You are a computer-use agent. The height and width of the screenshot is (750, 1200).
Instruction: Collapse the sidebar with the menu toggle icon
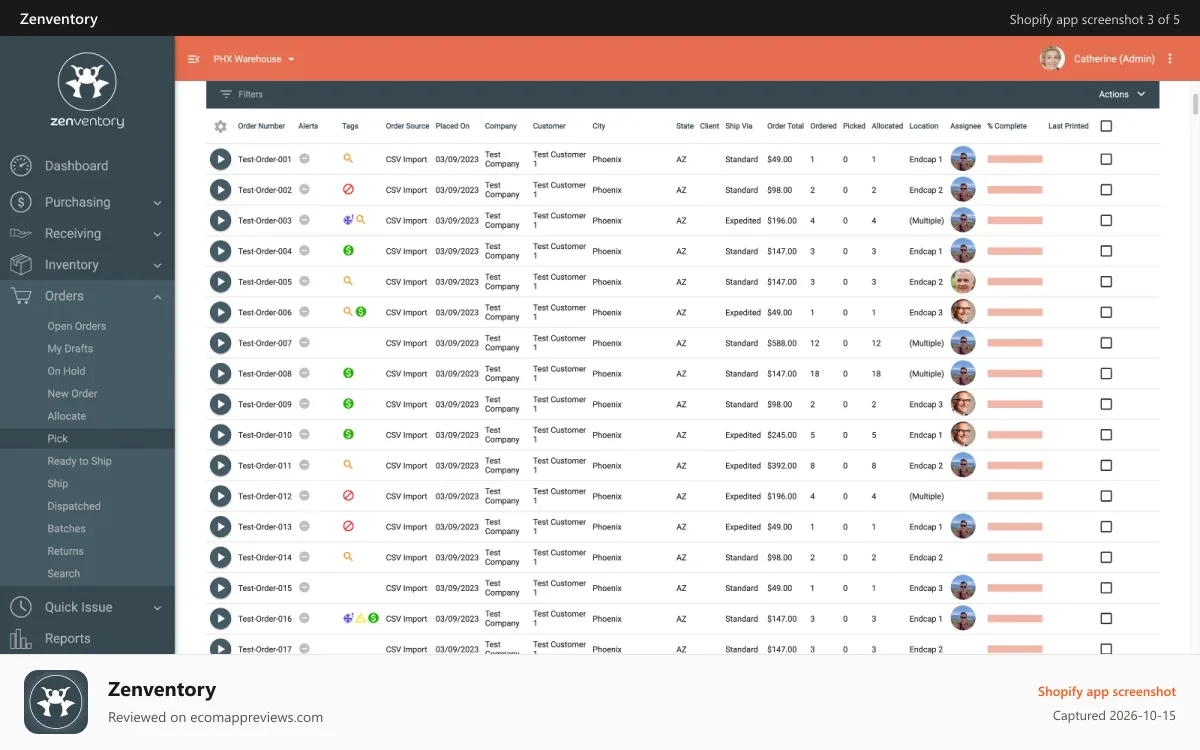tap(194, 59)
